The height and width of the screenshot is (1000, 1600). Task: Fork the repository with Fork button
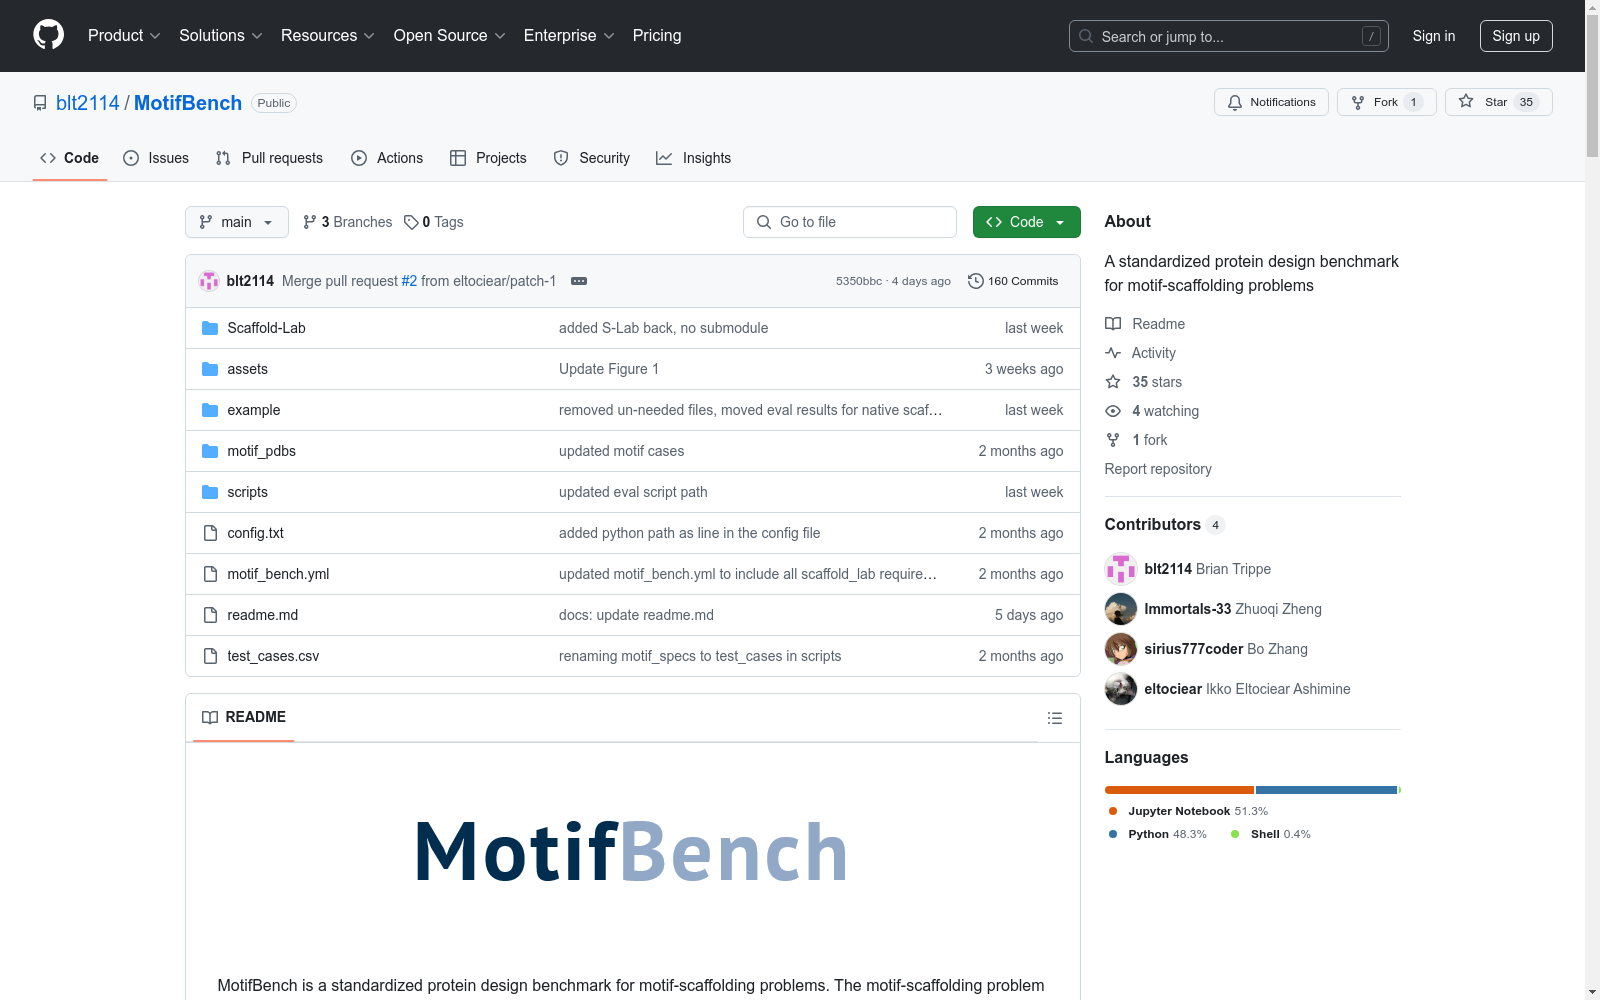tap(1387, 102)
